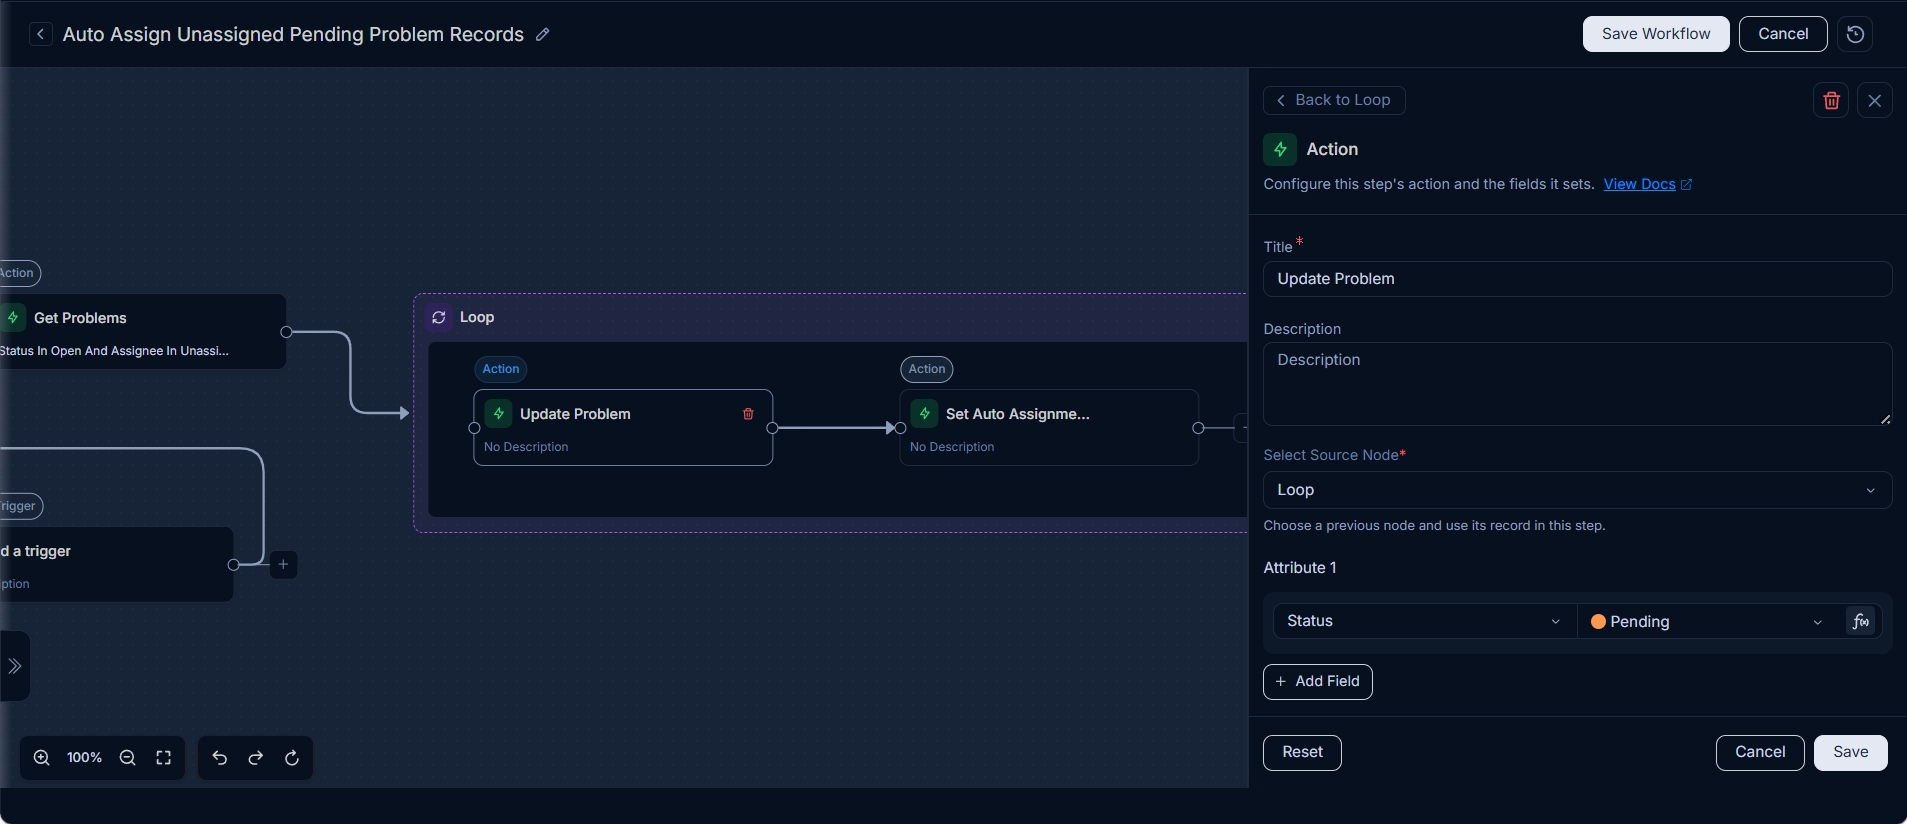Zoom out on the canvas

pos(128,758)
